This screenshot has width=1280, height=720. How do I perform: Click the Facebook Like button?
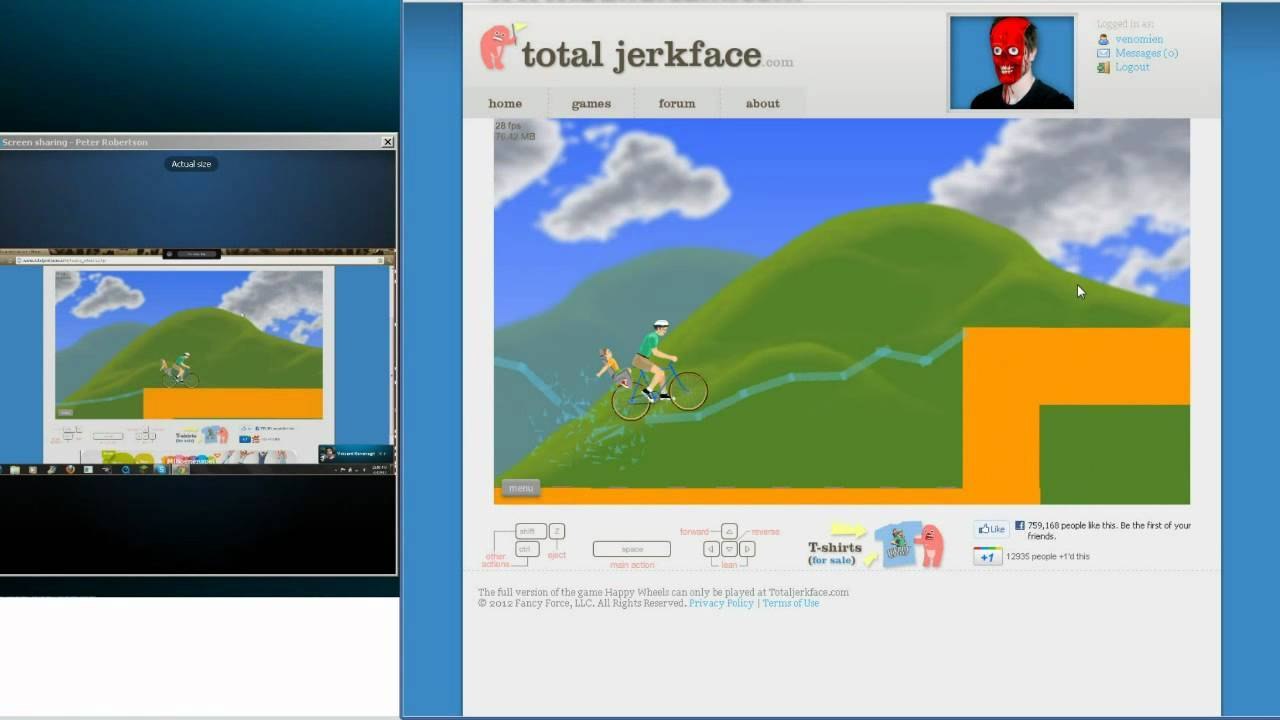(x=991, y=529)
